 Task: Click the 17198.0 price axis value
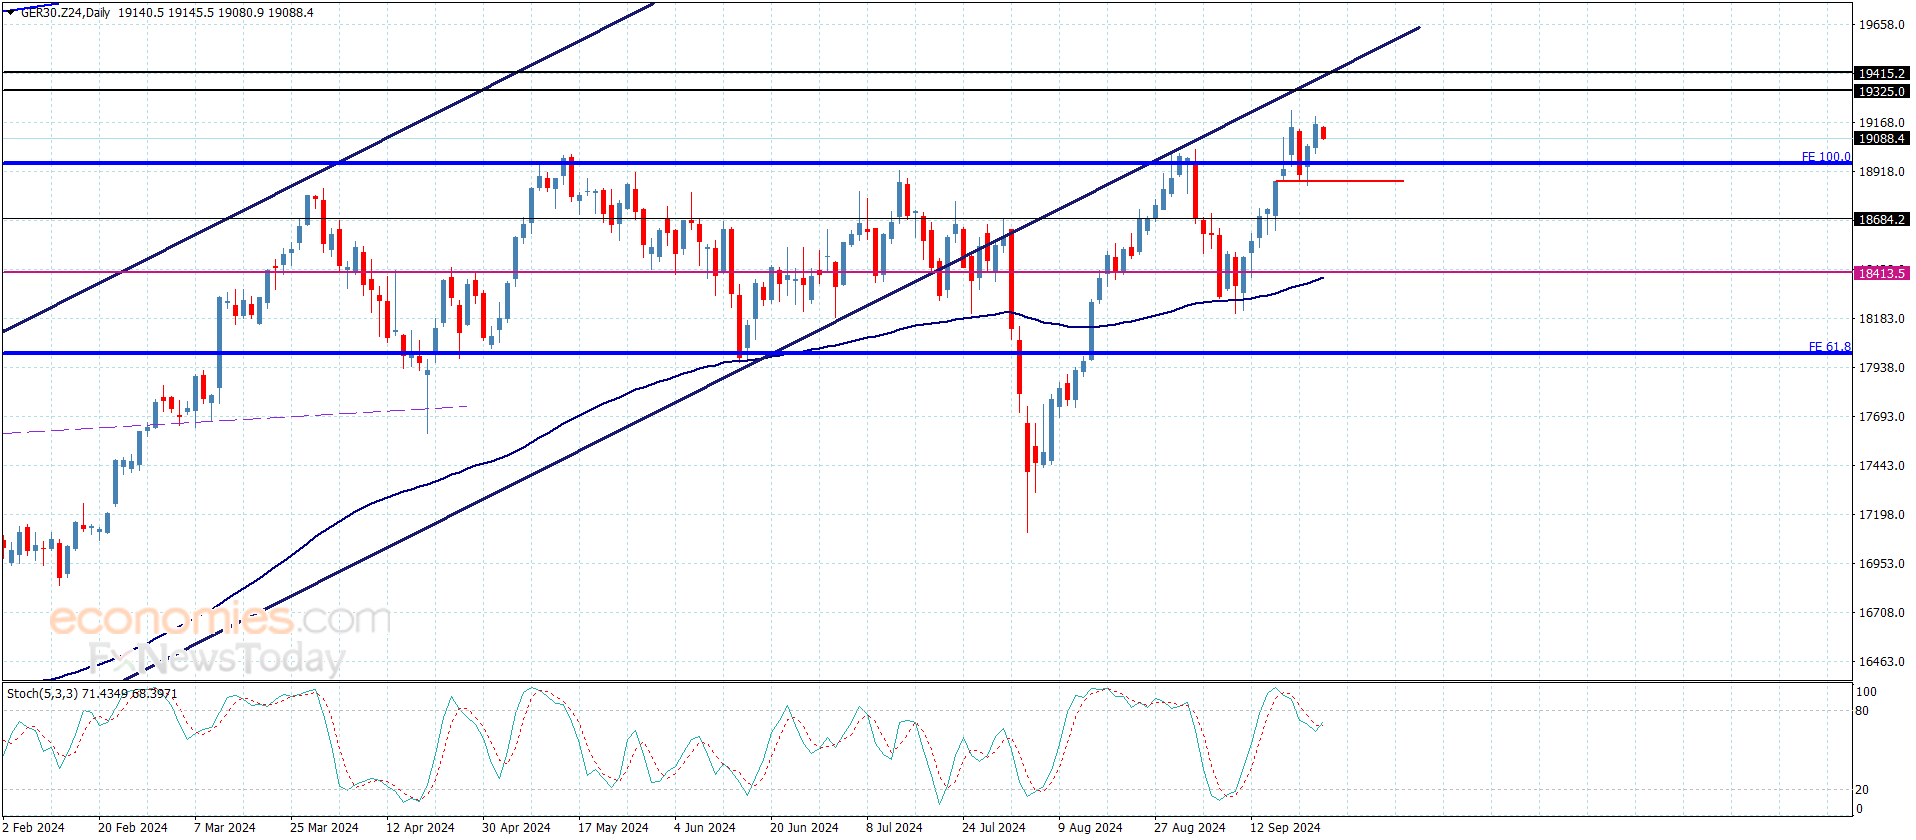point(1881,515)
